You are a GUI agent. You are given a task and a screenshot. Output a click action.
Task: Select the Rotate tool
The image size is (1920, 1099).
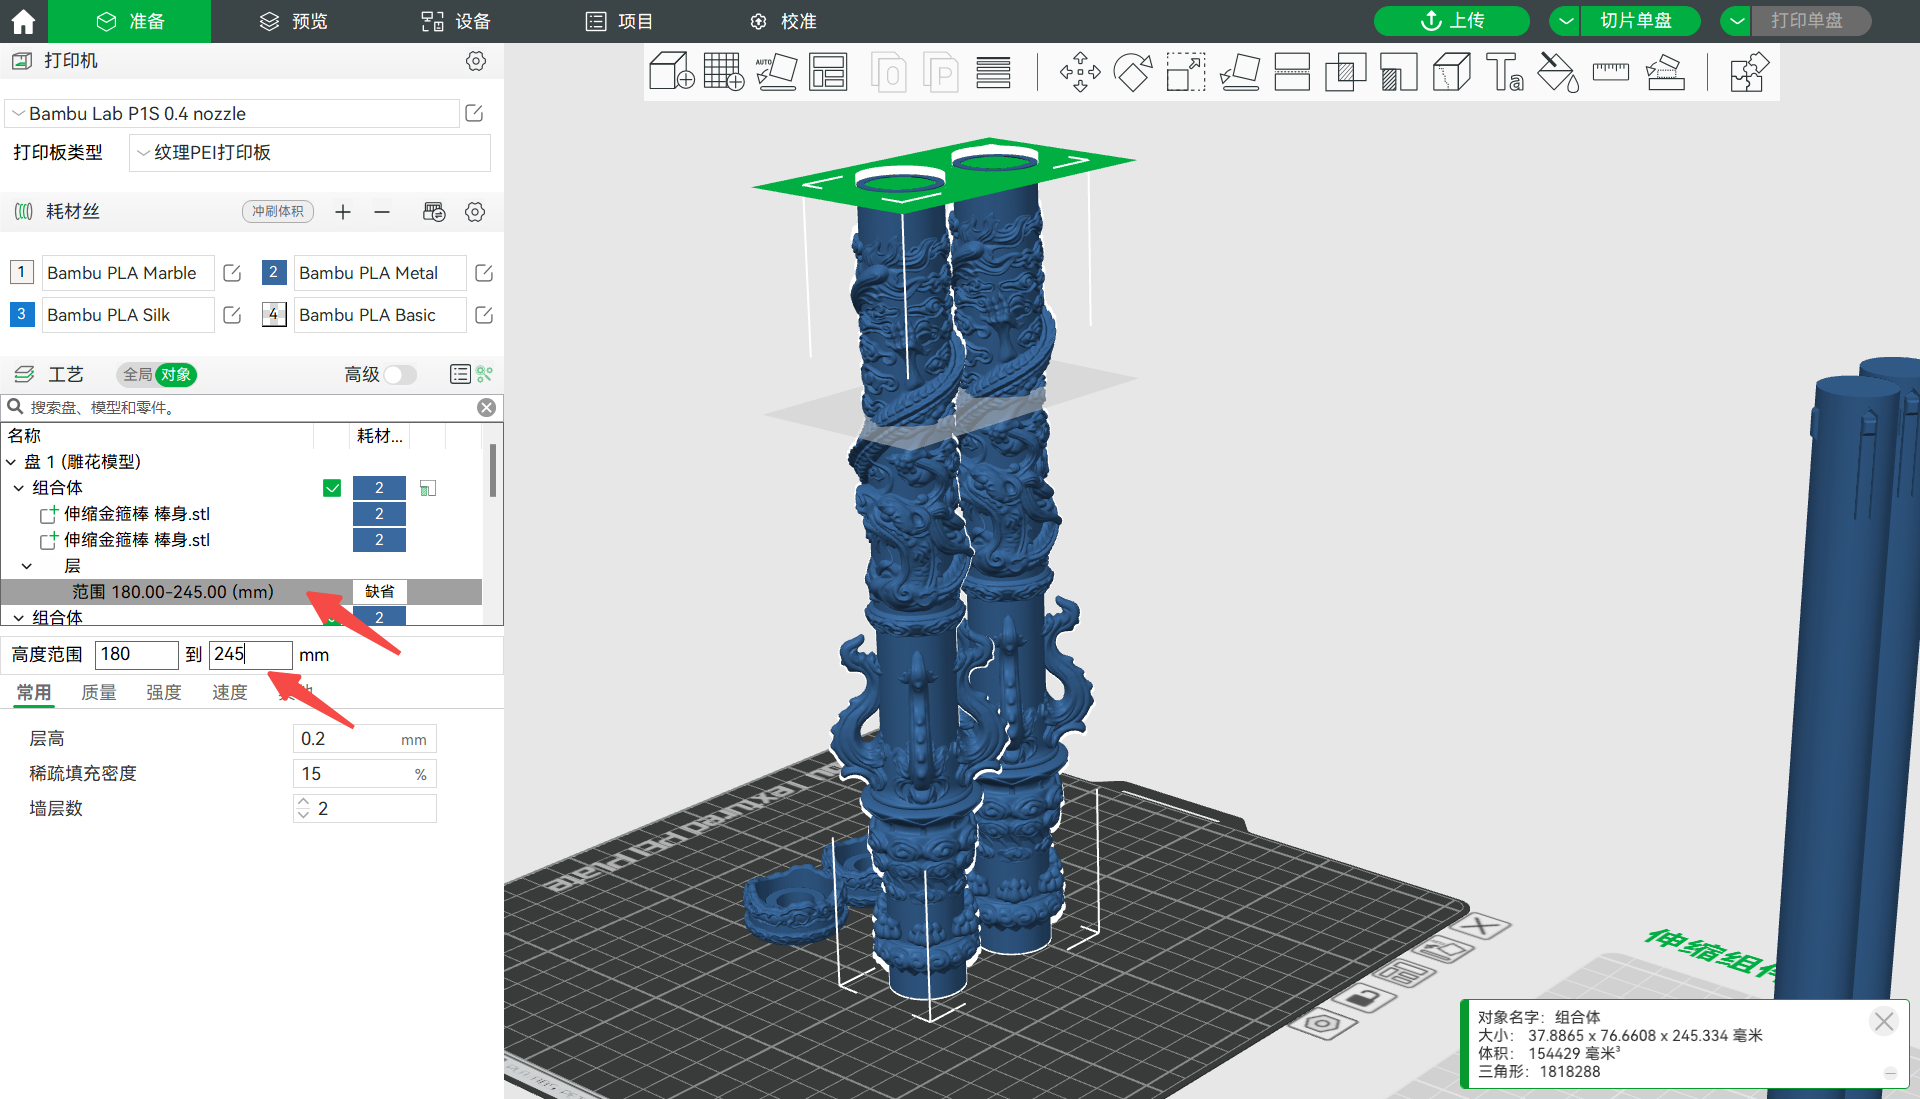coord(1133,72)
